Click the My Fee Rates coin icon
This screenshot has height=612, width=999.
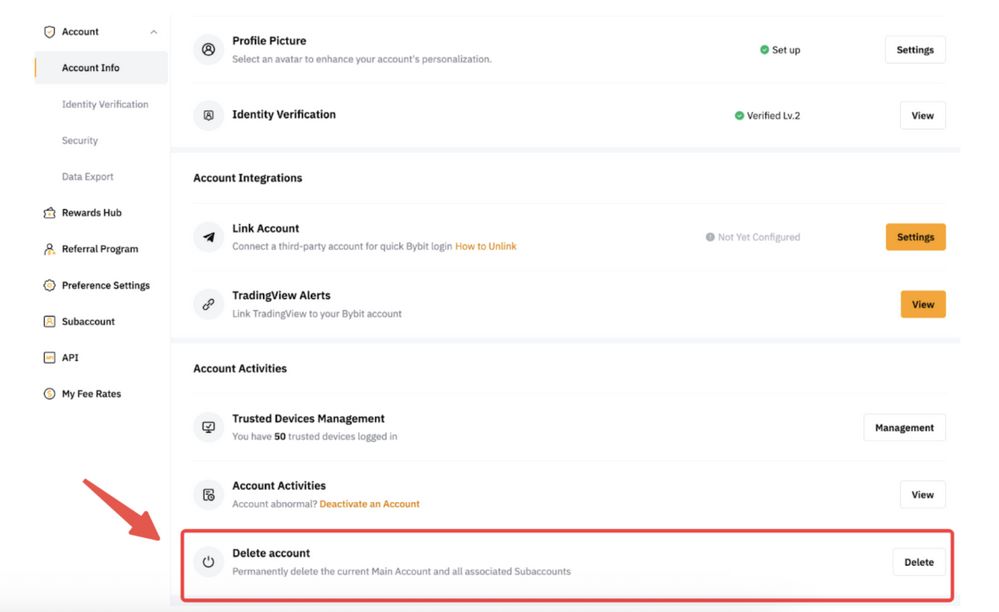pyautogui.click(x=49, y=394)
